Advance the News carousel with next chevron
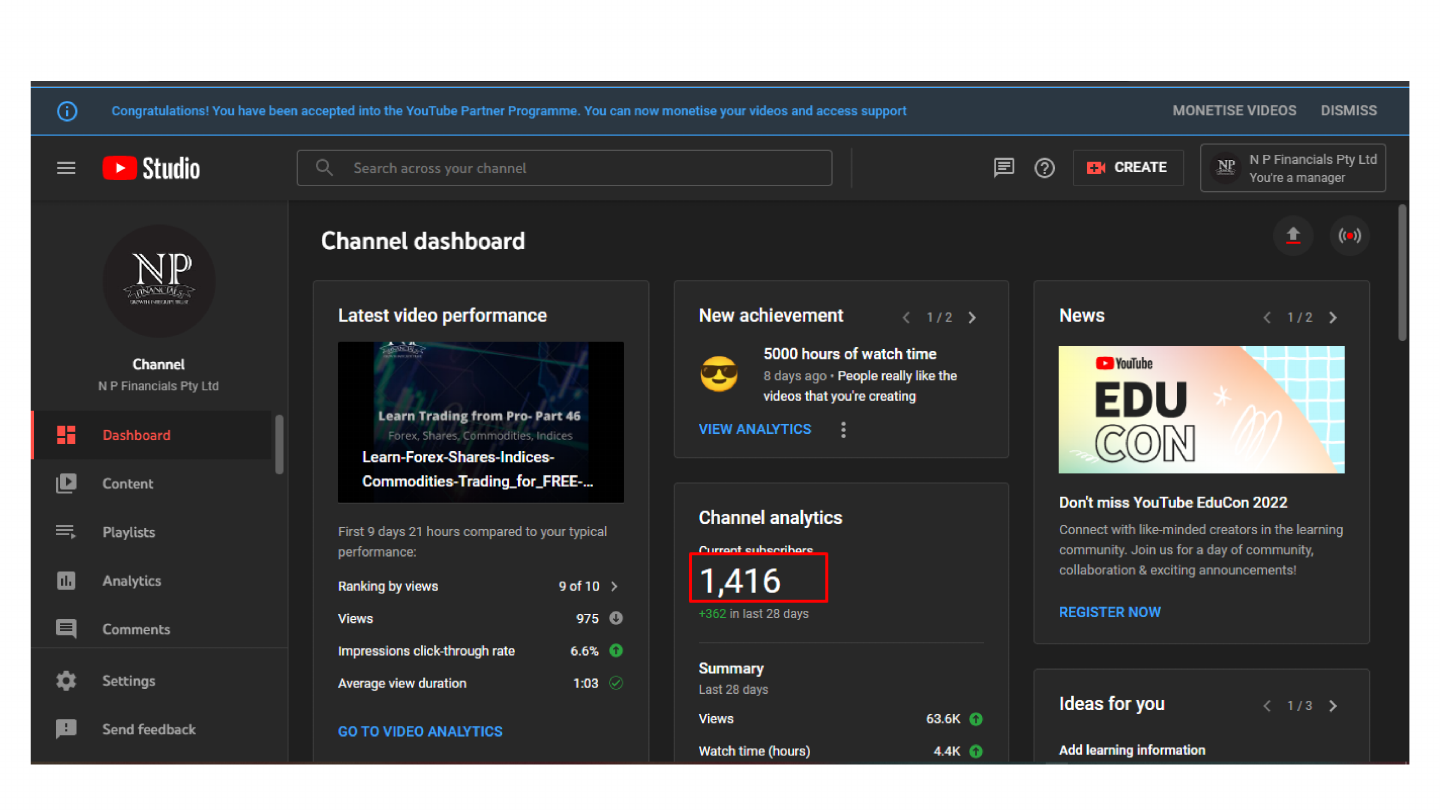1440x810 pixels. pyautogui.click(x=1332, y=316)
